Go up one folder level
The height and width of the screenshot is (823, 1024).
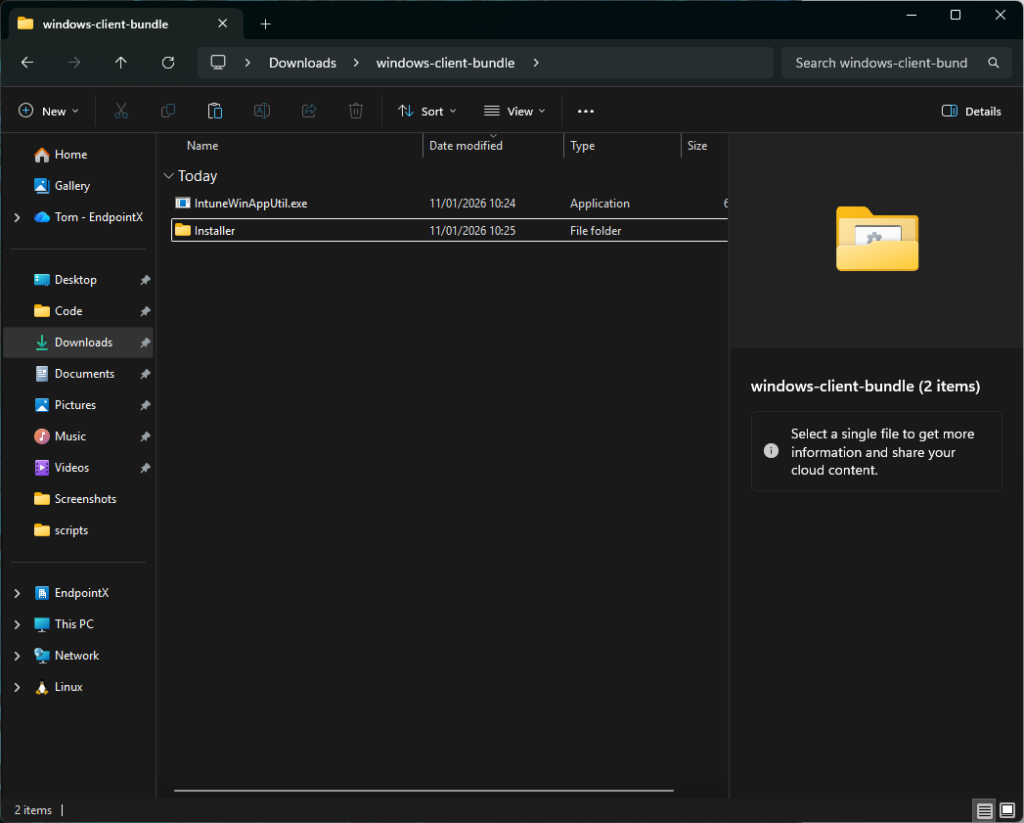[121, 63]
